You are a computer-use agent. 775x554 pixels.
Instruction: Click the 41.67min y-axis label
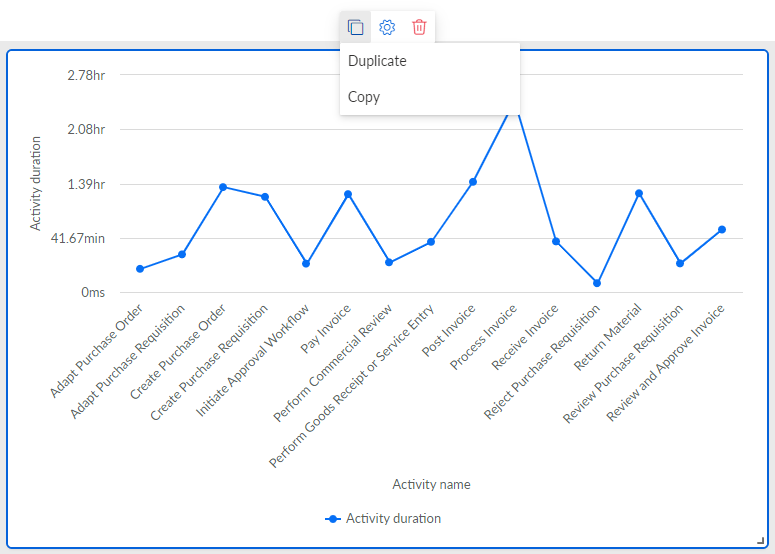[x=78, y=238]
